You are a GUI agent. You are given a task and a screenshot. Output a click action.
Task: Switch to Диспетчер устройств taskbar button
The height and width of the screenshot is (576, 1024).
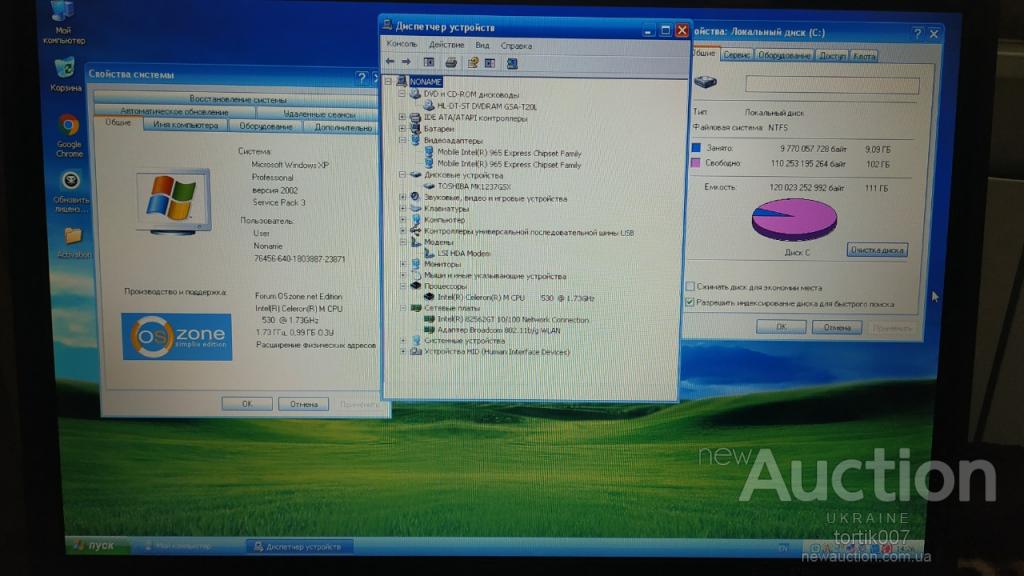click(x=299, y=547)
